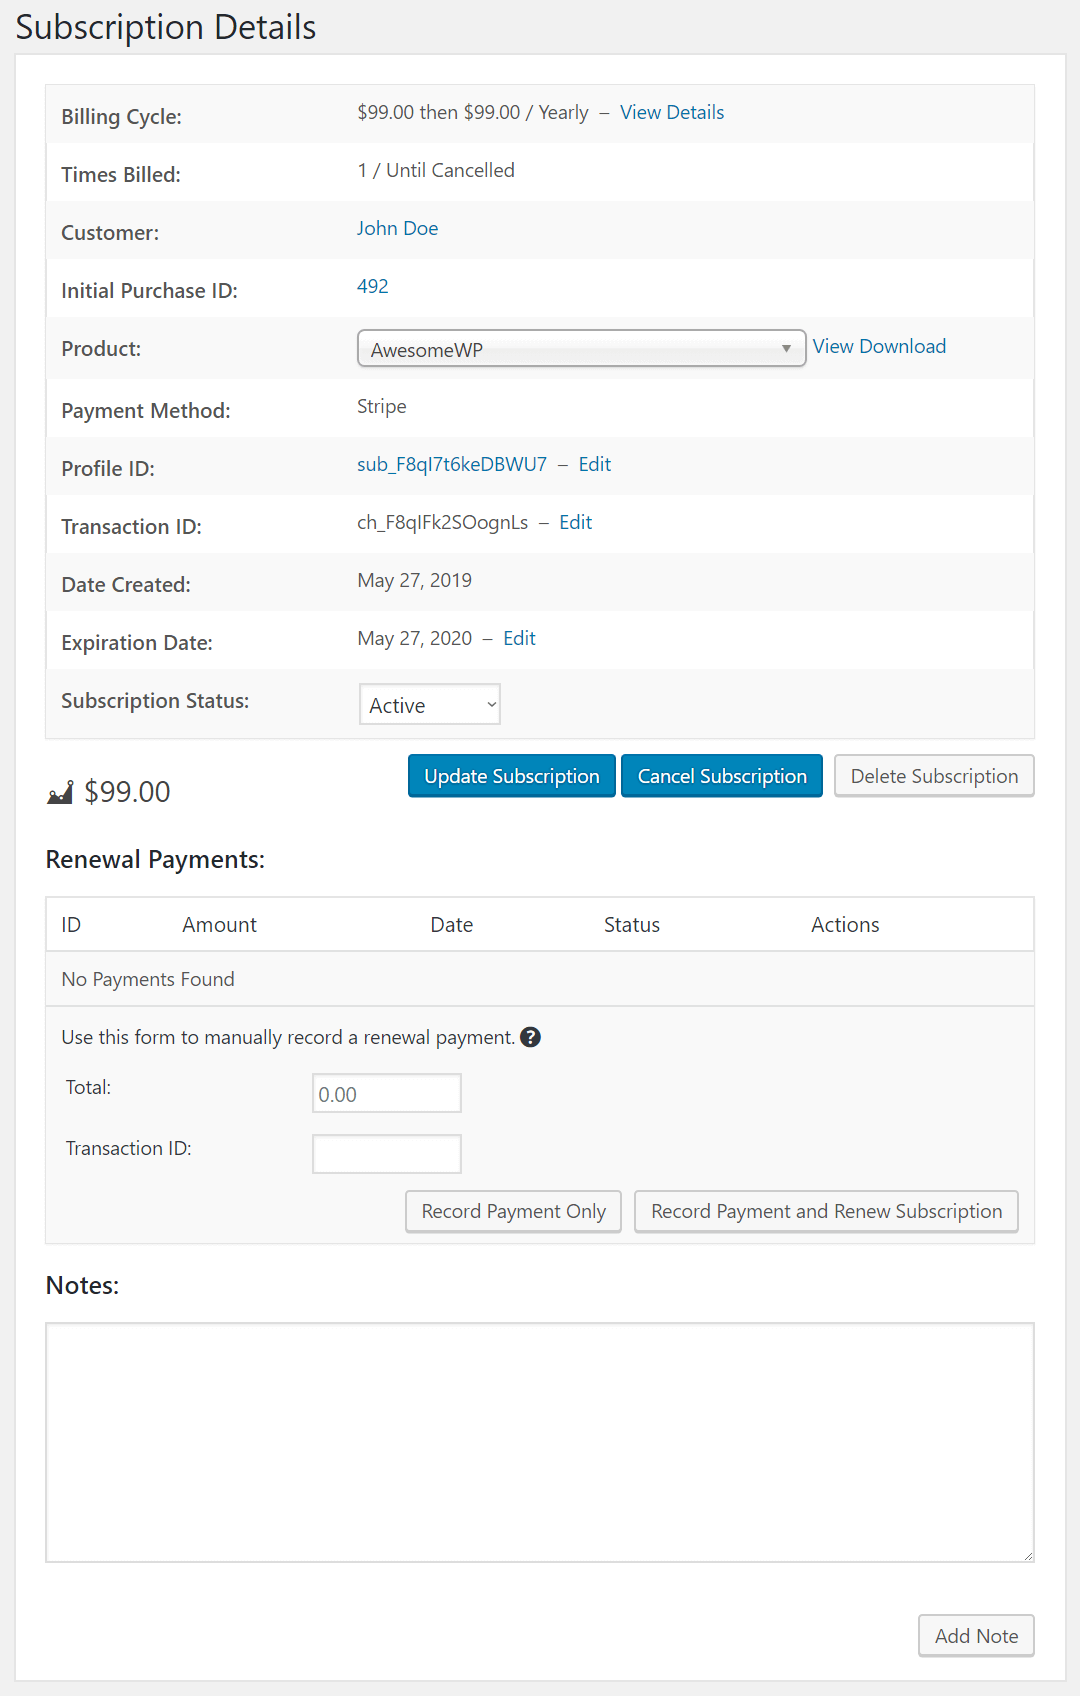Screen dimensions: 1080x1696
Task: Edit the Transaction ID
Action: coord(575,523)
